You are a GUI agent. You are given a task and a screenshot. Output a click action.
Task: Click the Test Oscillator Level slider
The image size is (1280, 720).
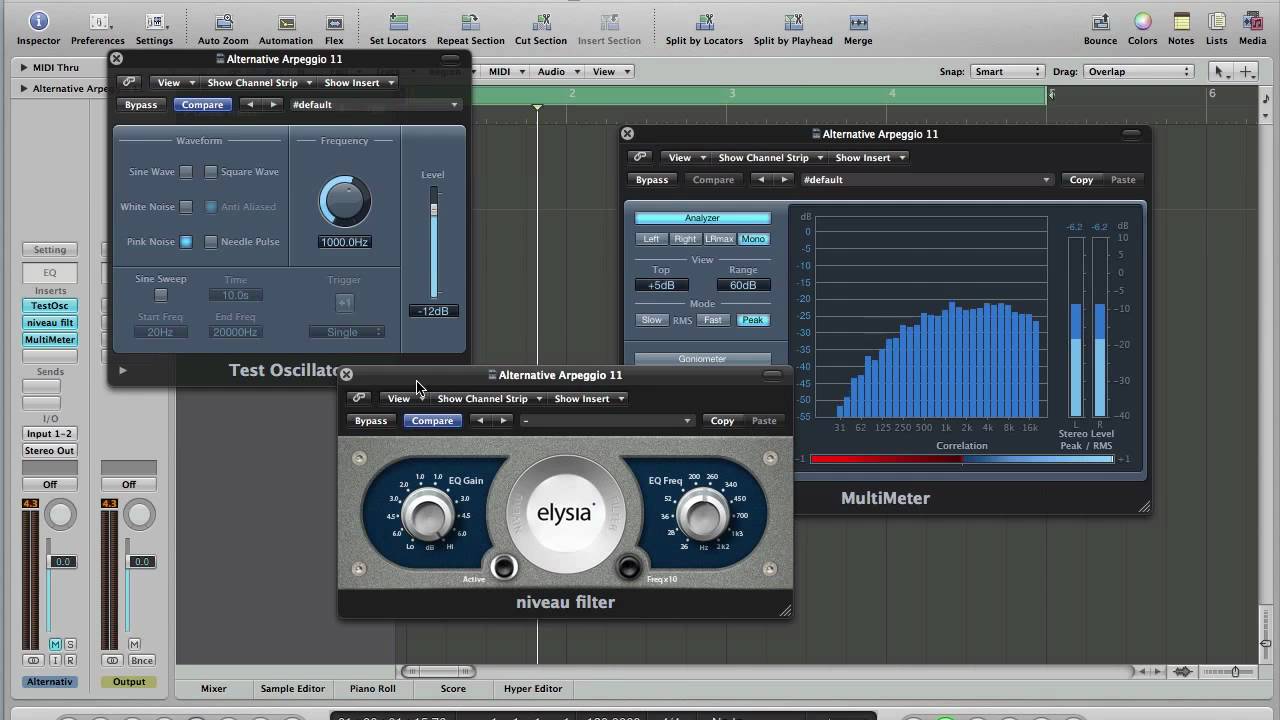[434, 242]
